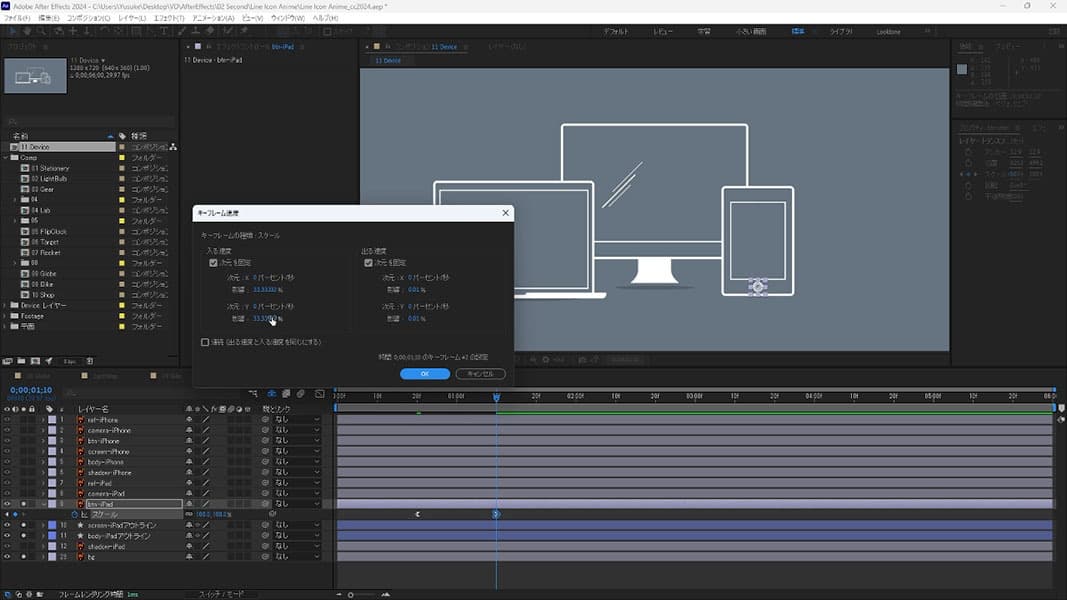
Task: Collapse the btn-iPad layer properties
Action: pos(43,504)
